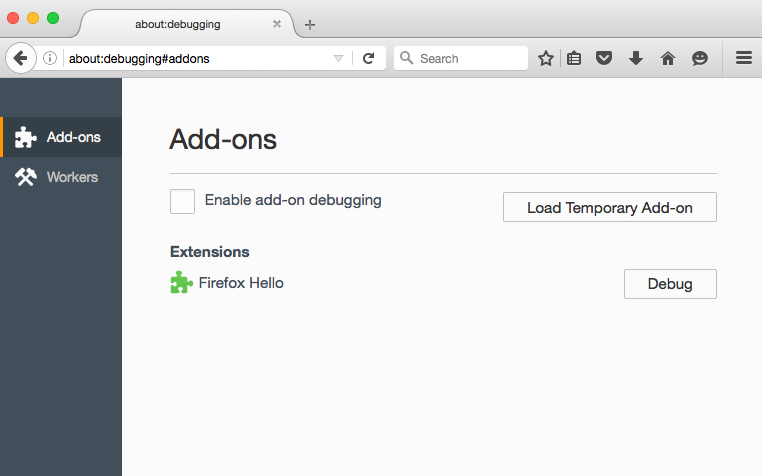The width and height of the screenshot is (762, 476).
Task: Click the about:debugging#addons address field
Action: point(197,58)
